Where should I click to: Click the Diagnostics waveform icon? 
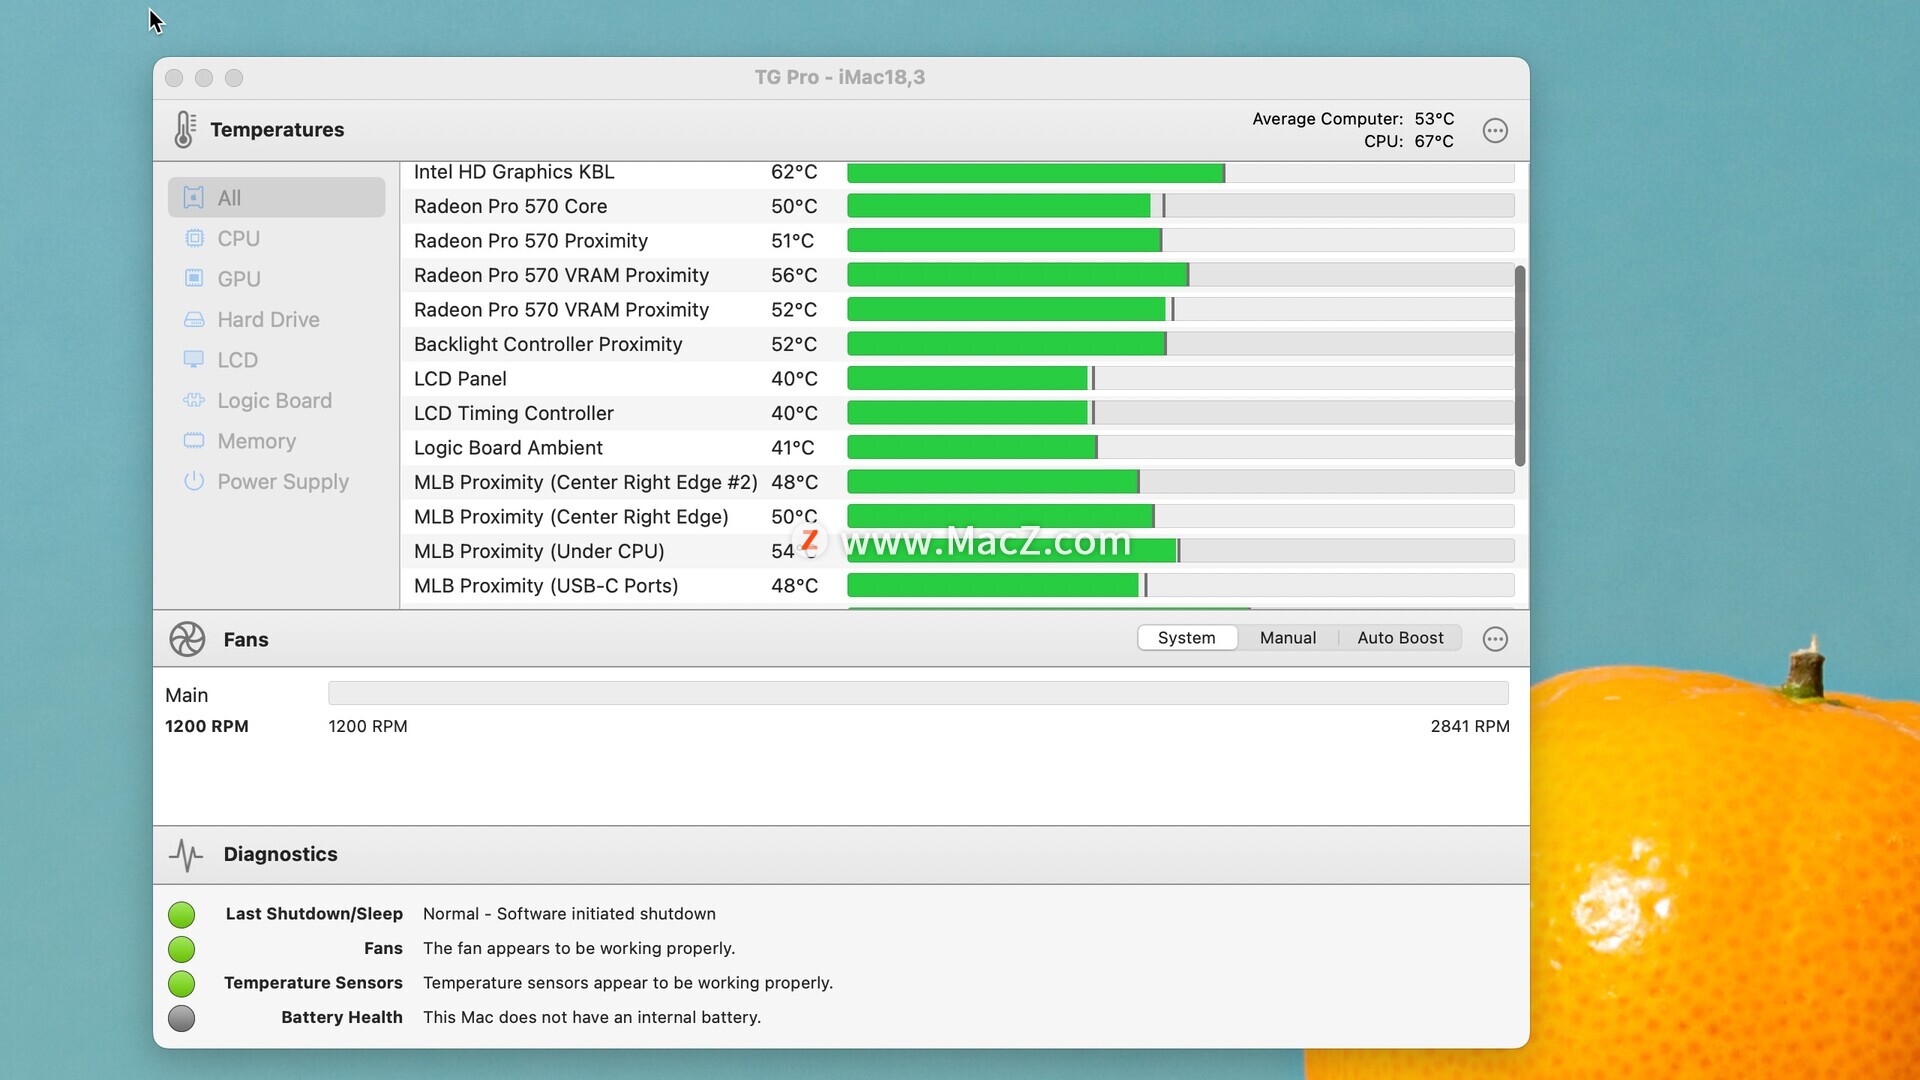[x=186, y=855]
